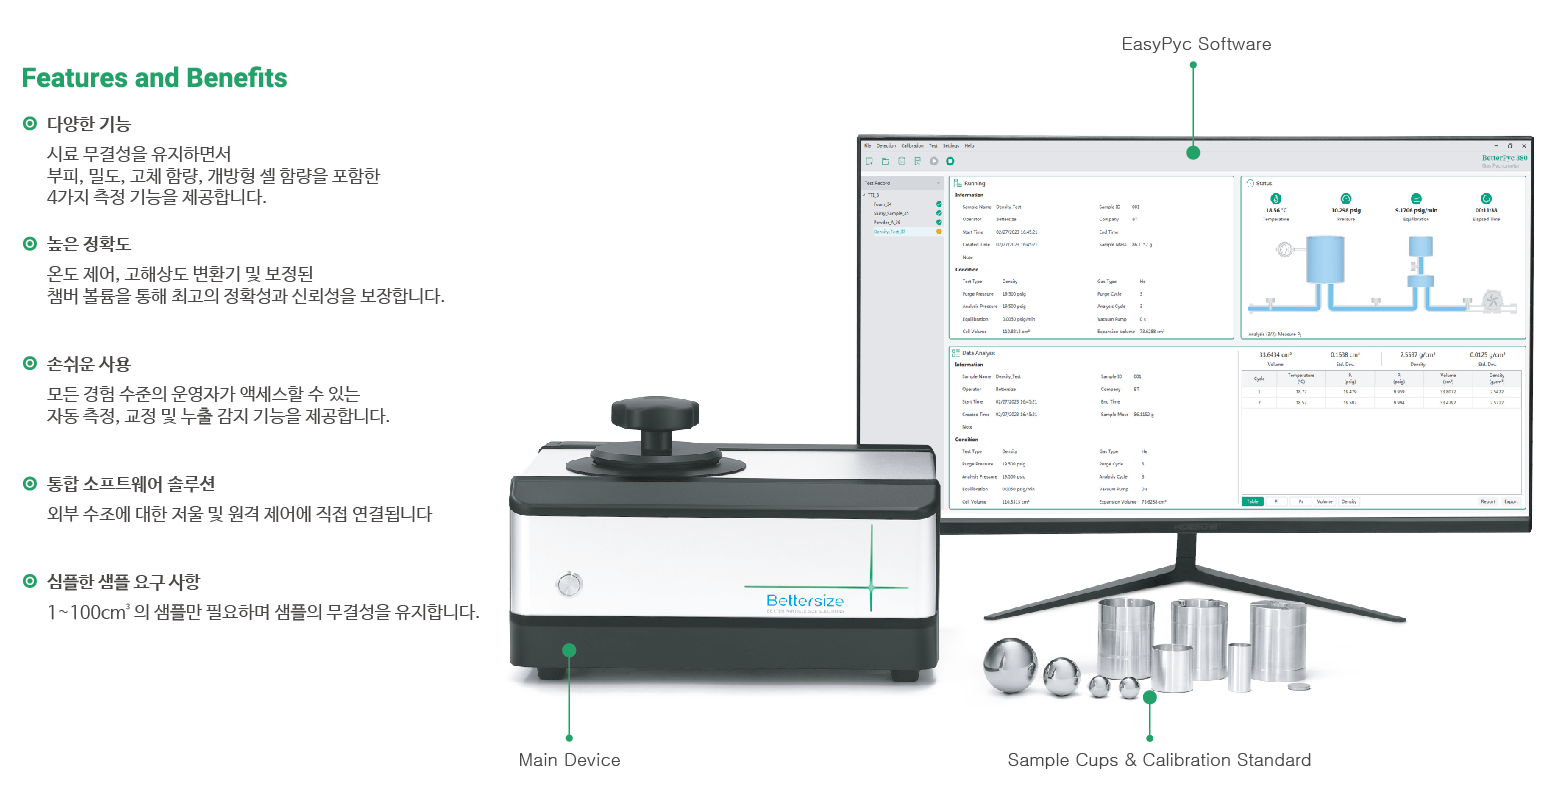1551x796 pixels.
Task: Click the Report button
Action: pos(1487,501)
